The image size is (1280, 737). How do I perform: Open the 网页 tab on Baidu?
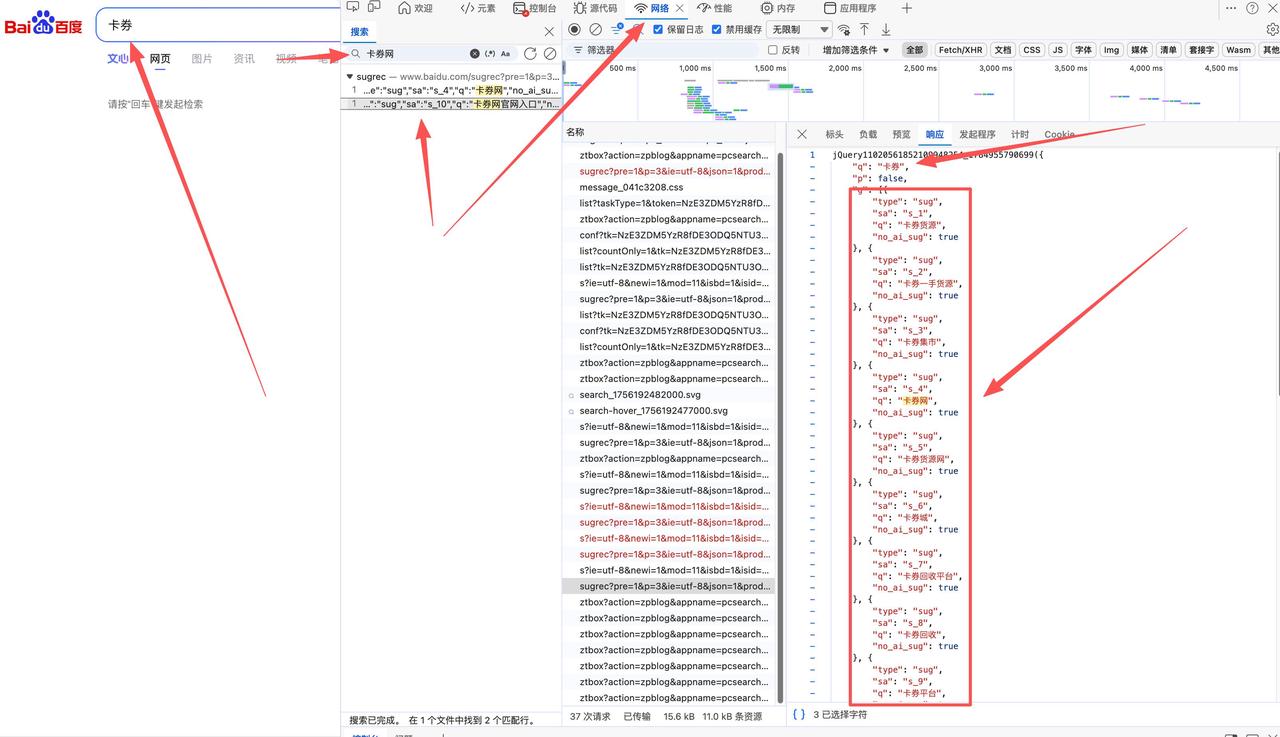coord(160,59)
